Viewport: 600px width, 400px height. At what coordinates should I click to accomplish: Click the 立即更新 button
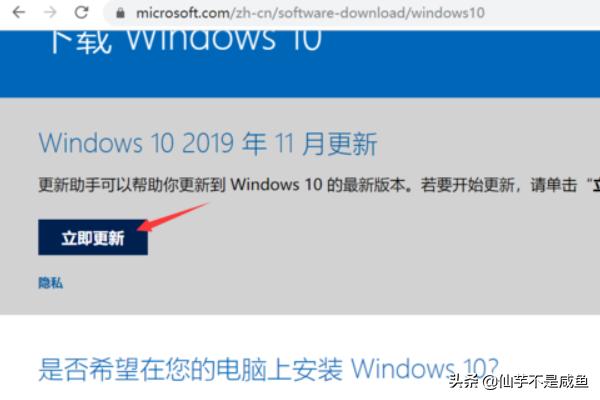(93, 237)
